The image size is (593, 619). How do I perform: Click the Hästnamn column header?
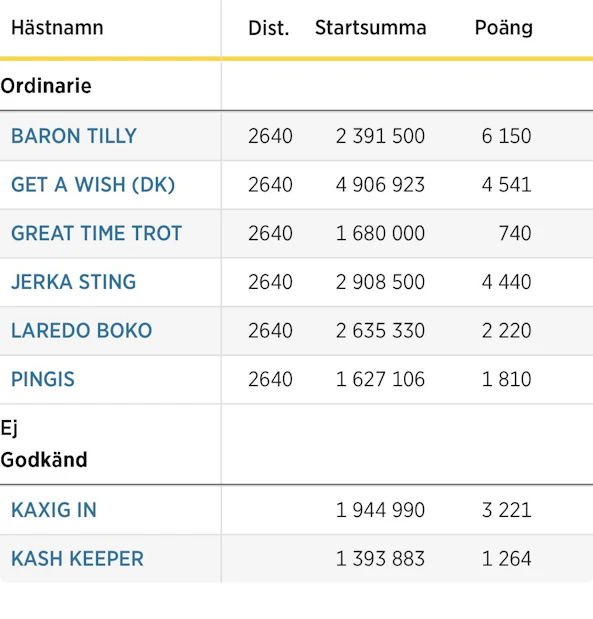pos(57,28)
